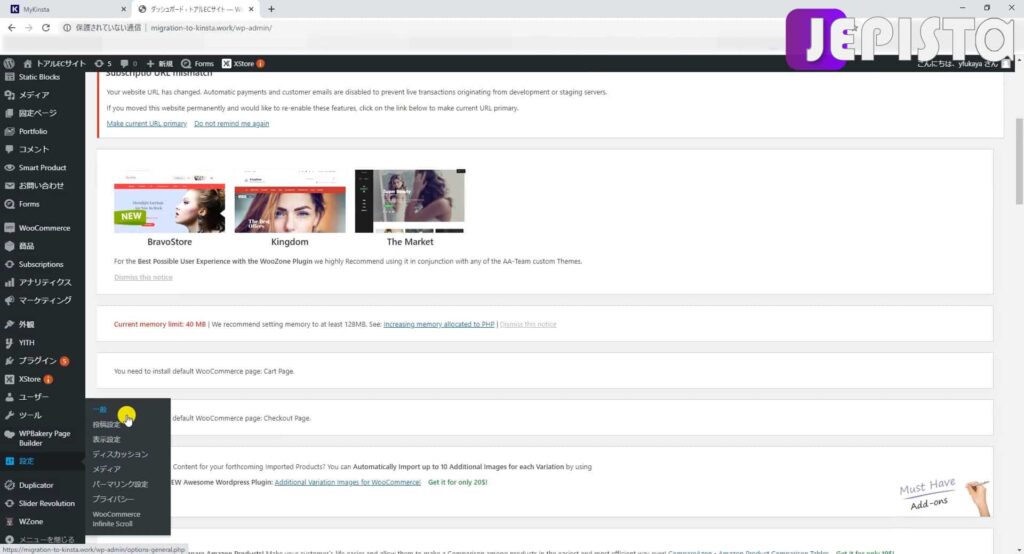Open the BravoStore theme thumbnail

tap(169, 201)
